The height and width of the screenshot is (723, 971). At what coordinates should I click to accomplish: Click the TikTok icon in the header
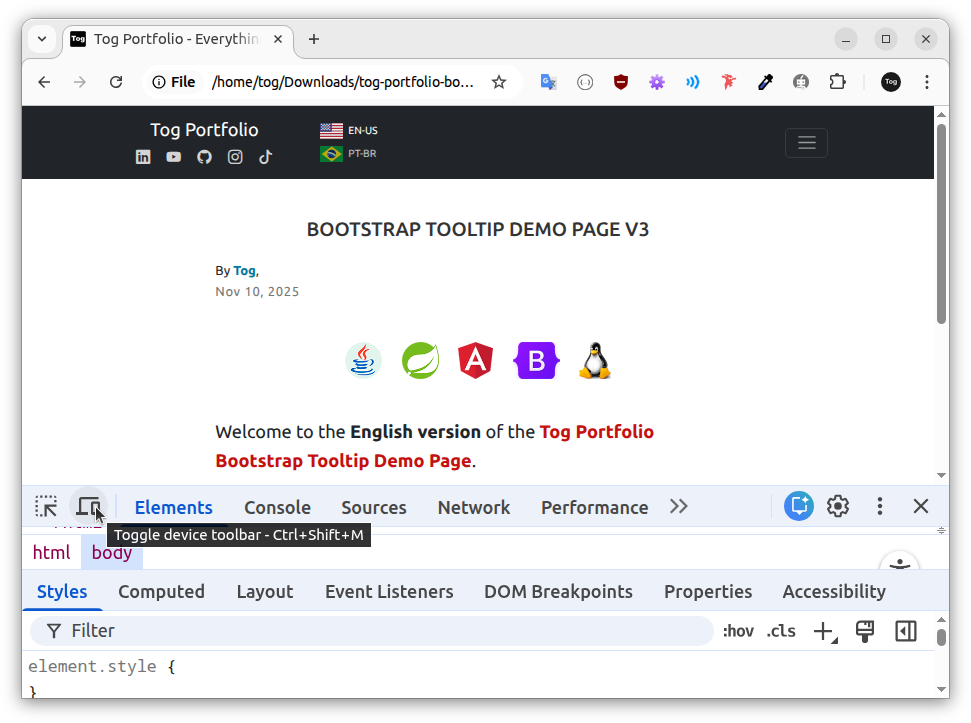tap(265, 157)
